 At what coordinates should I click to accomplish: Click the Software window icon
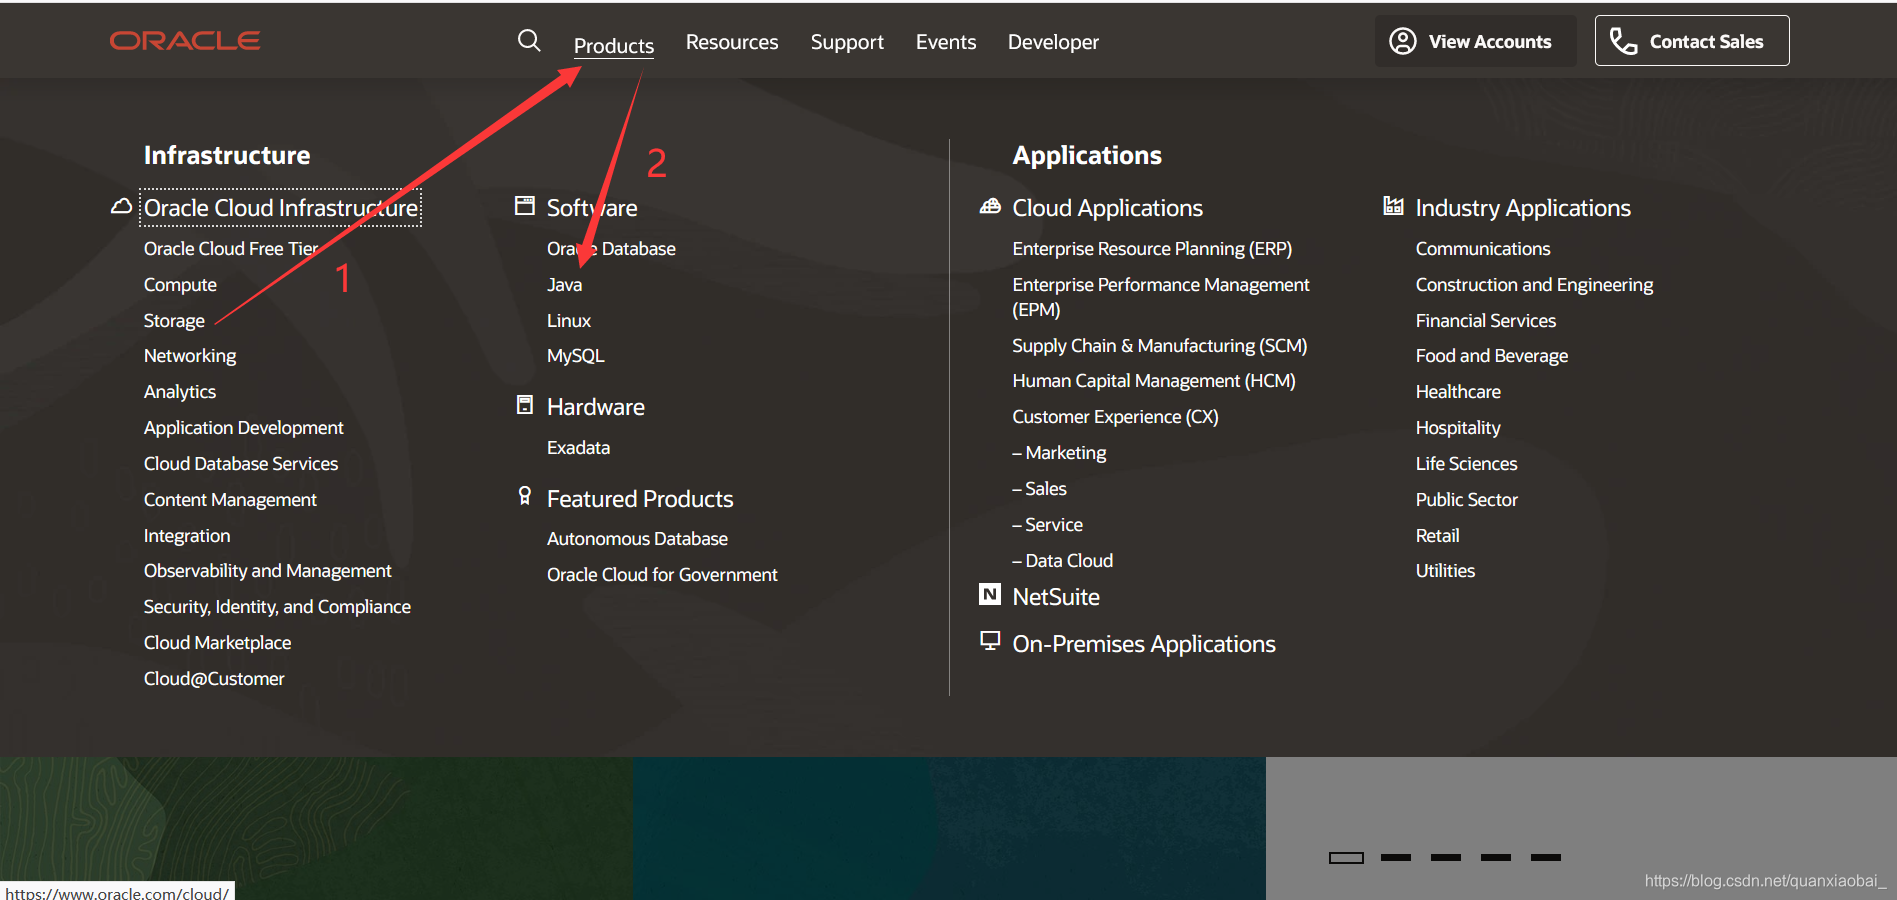(525, 206)
